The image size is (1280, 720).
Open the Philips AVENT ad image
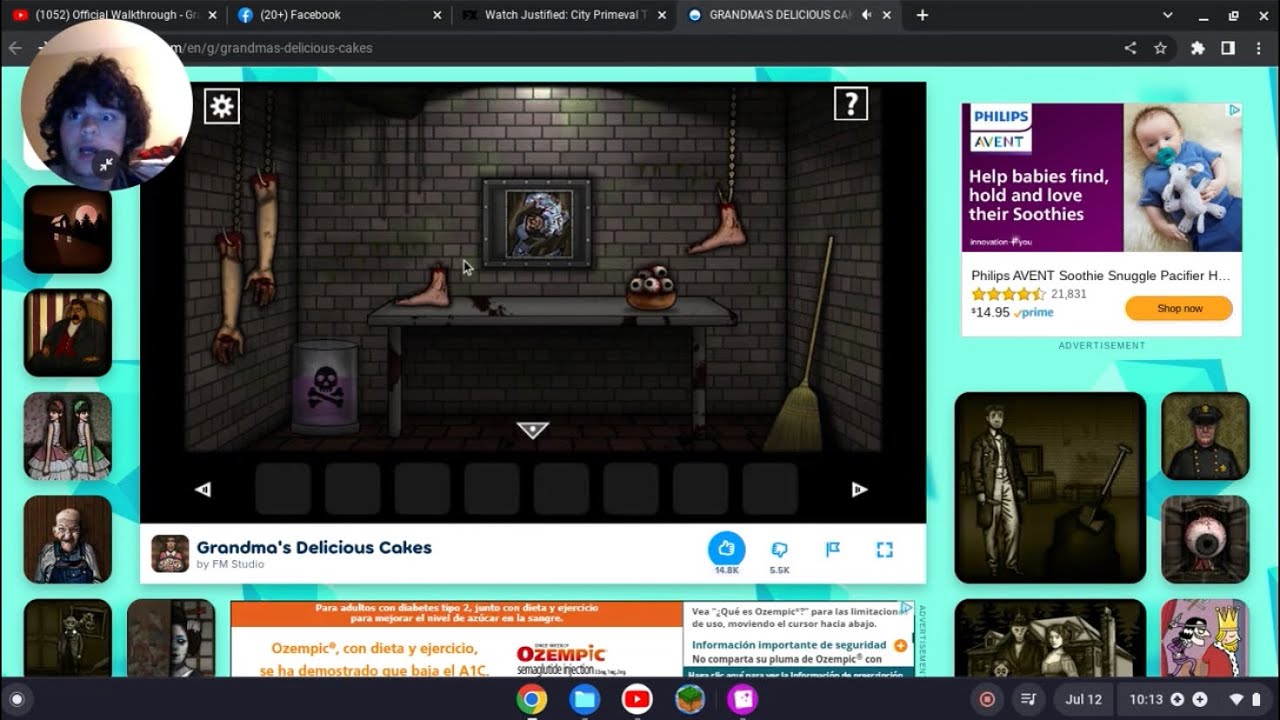click(x=1102, y=178)
